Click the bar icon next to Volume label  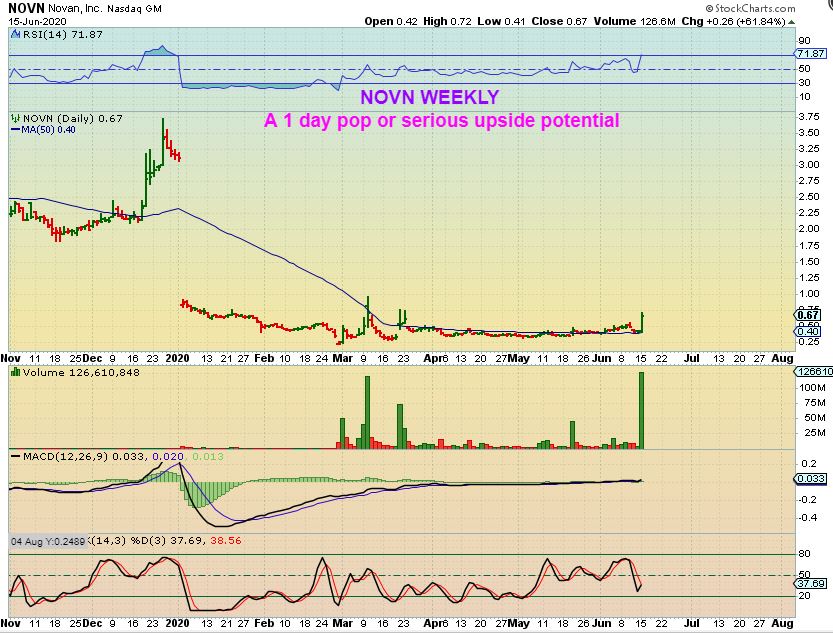click(13, 372)
